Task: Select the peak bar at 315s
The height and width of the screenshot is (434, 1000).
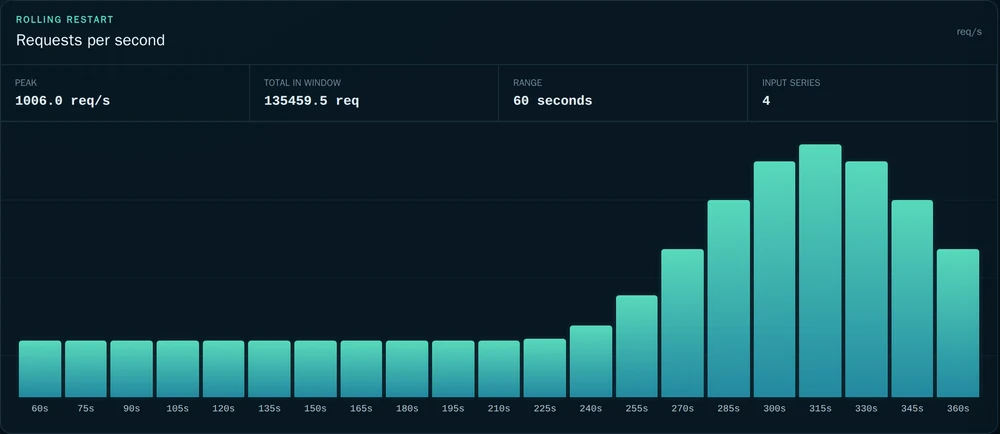Action: click(820, 271)
